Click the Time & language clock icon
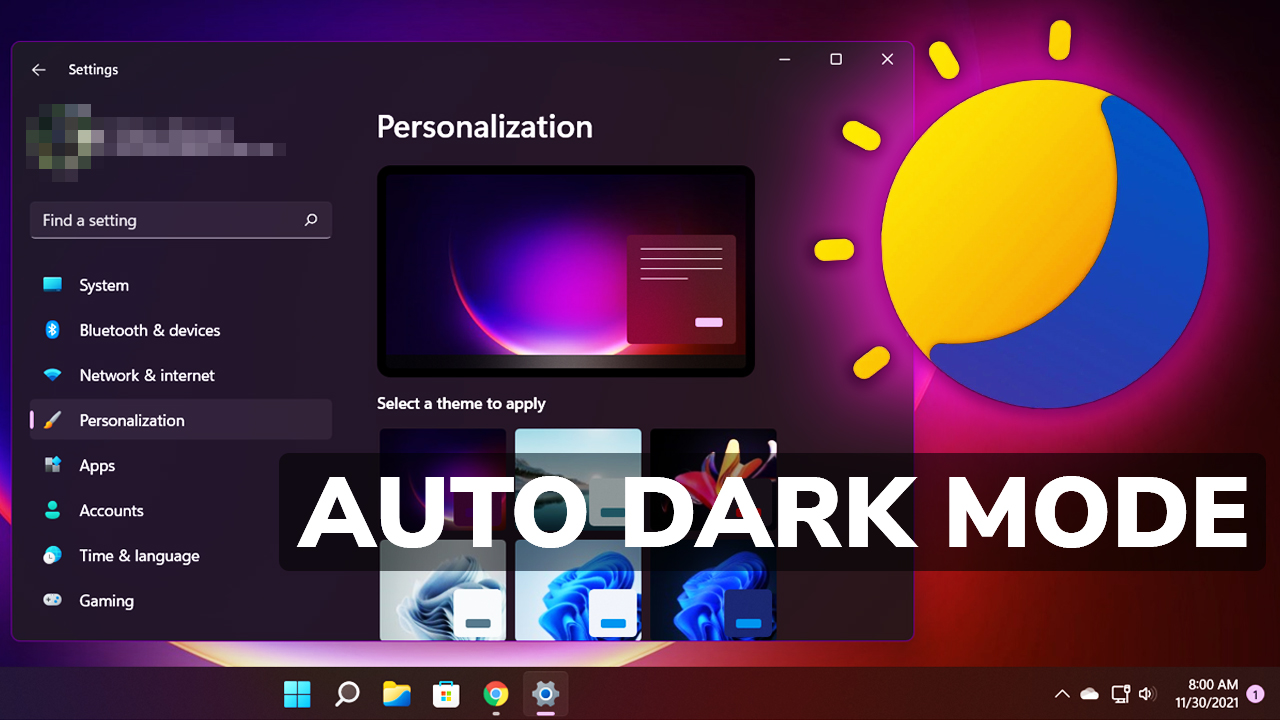Screen dimensions: 1280x720 (x=53, y=555)
